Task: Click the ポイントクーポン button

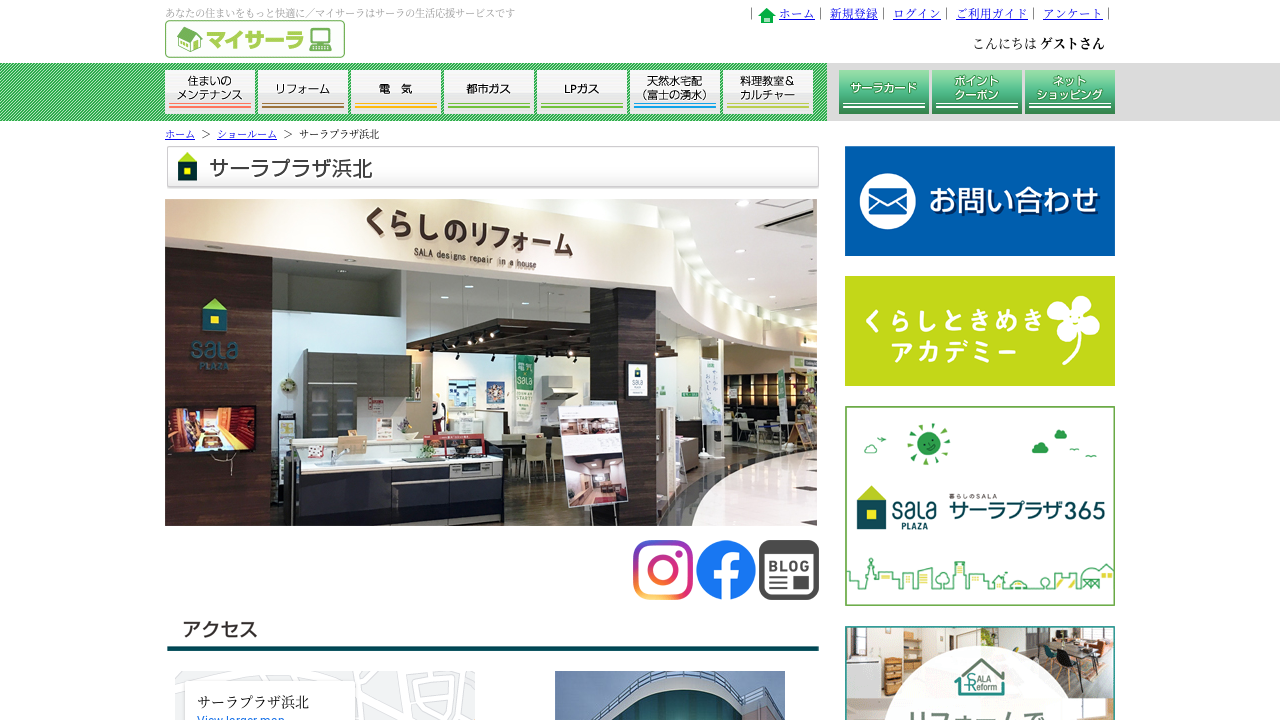Action: (977, 92)
